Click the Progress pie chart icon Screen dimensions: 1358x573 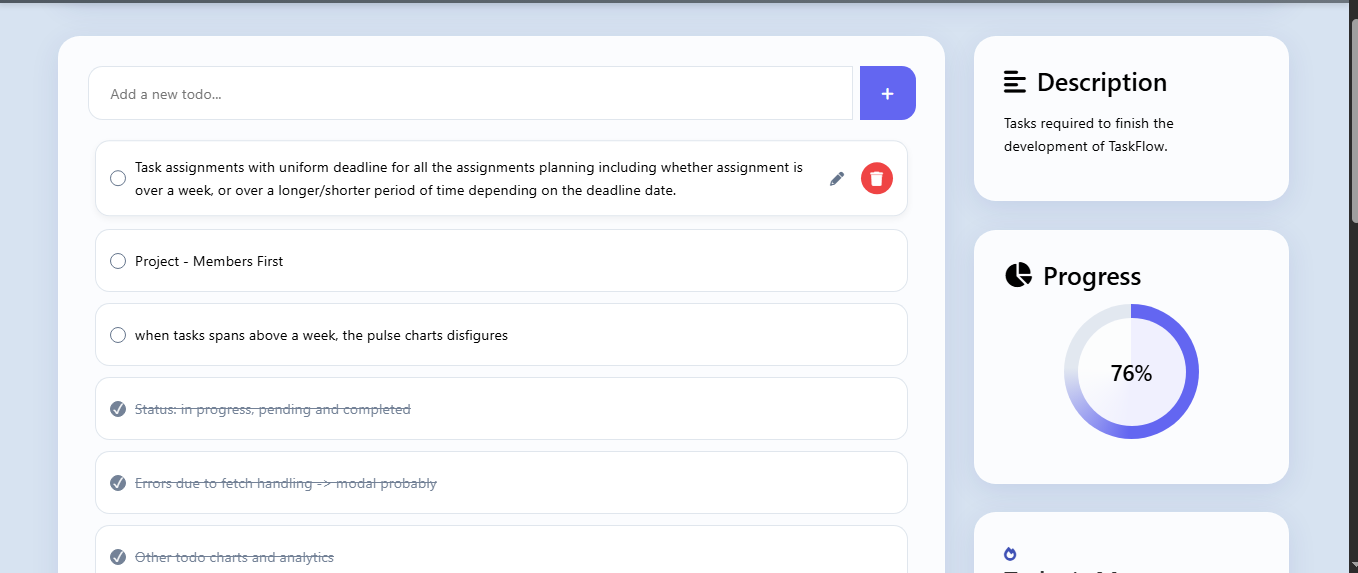pos(1018,275)
